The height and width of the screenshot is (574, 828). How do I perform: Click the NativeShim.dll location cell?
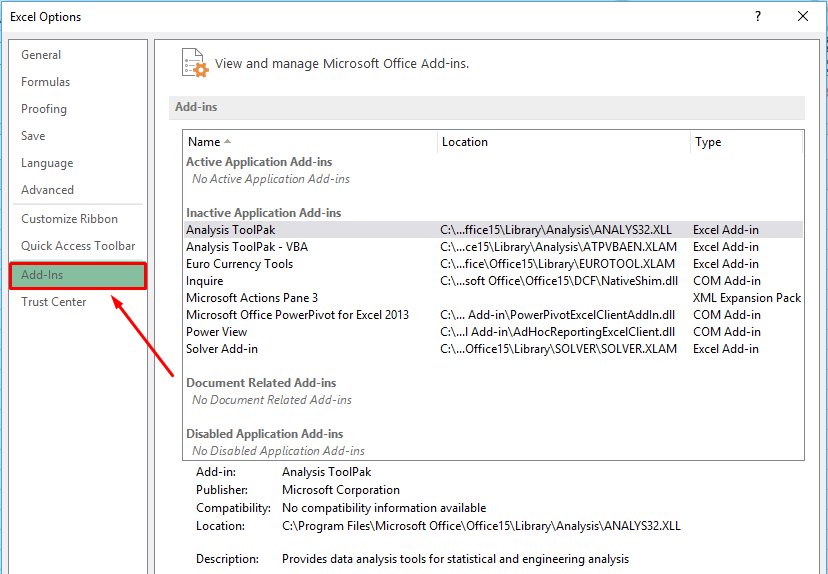tap(559, 281)
